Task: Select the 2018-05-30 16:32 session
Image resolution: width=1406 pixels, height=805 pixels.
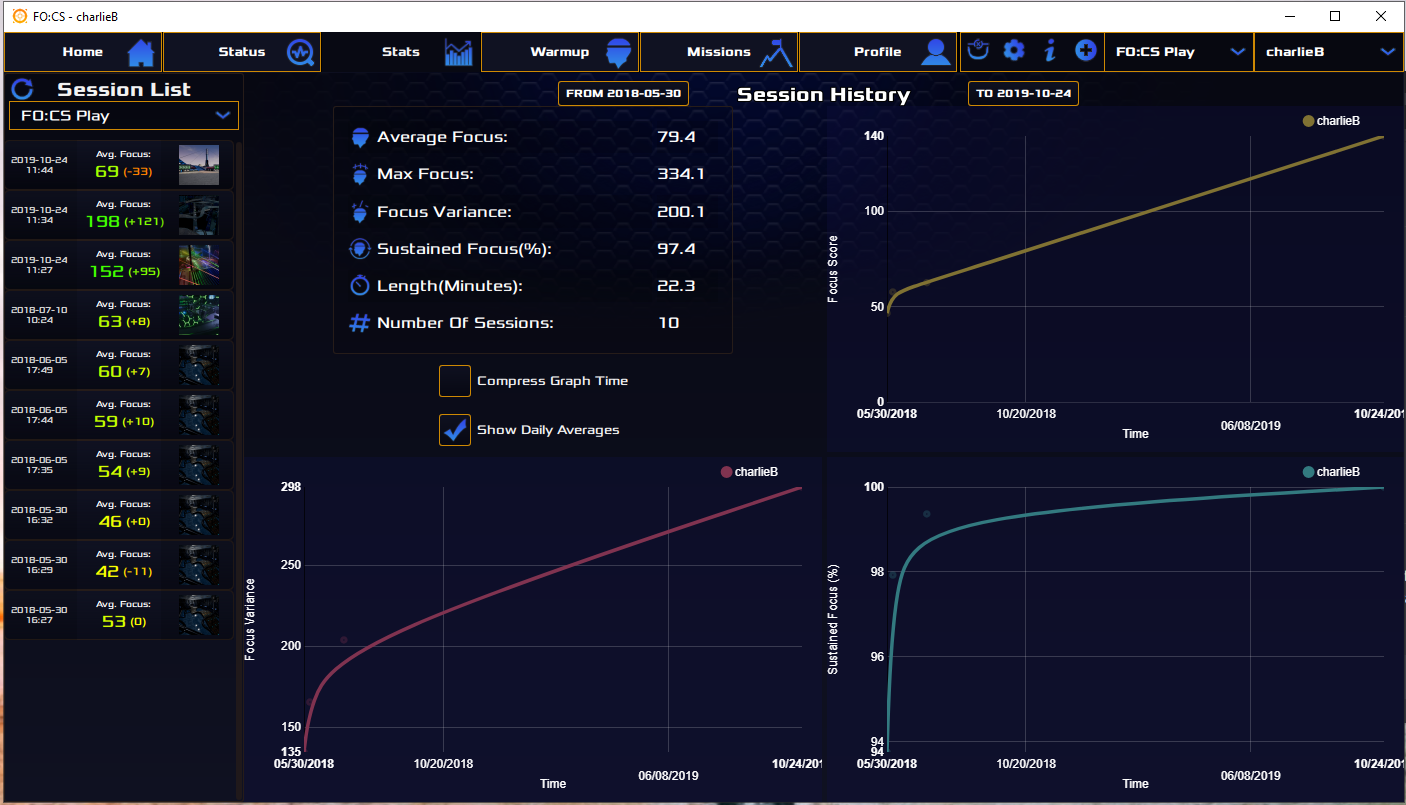Action: (120, 515)
